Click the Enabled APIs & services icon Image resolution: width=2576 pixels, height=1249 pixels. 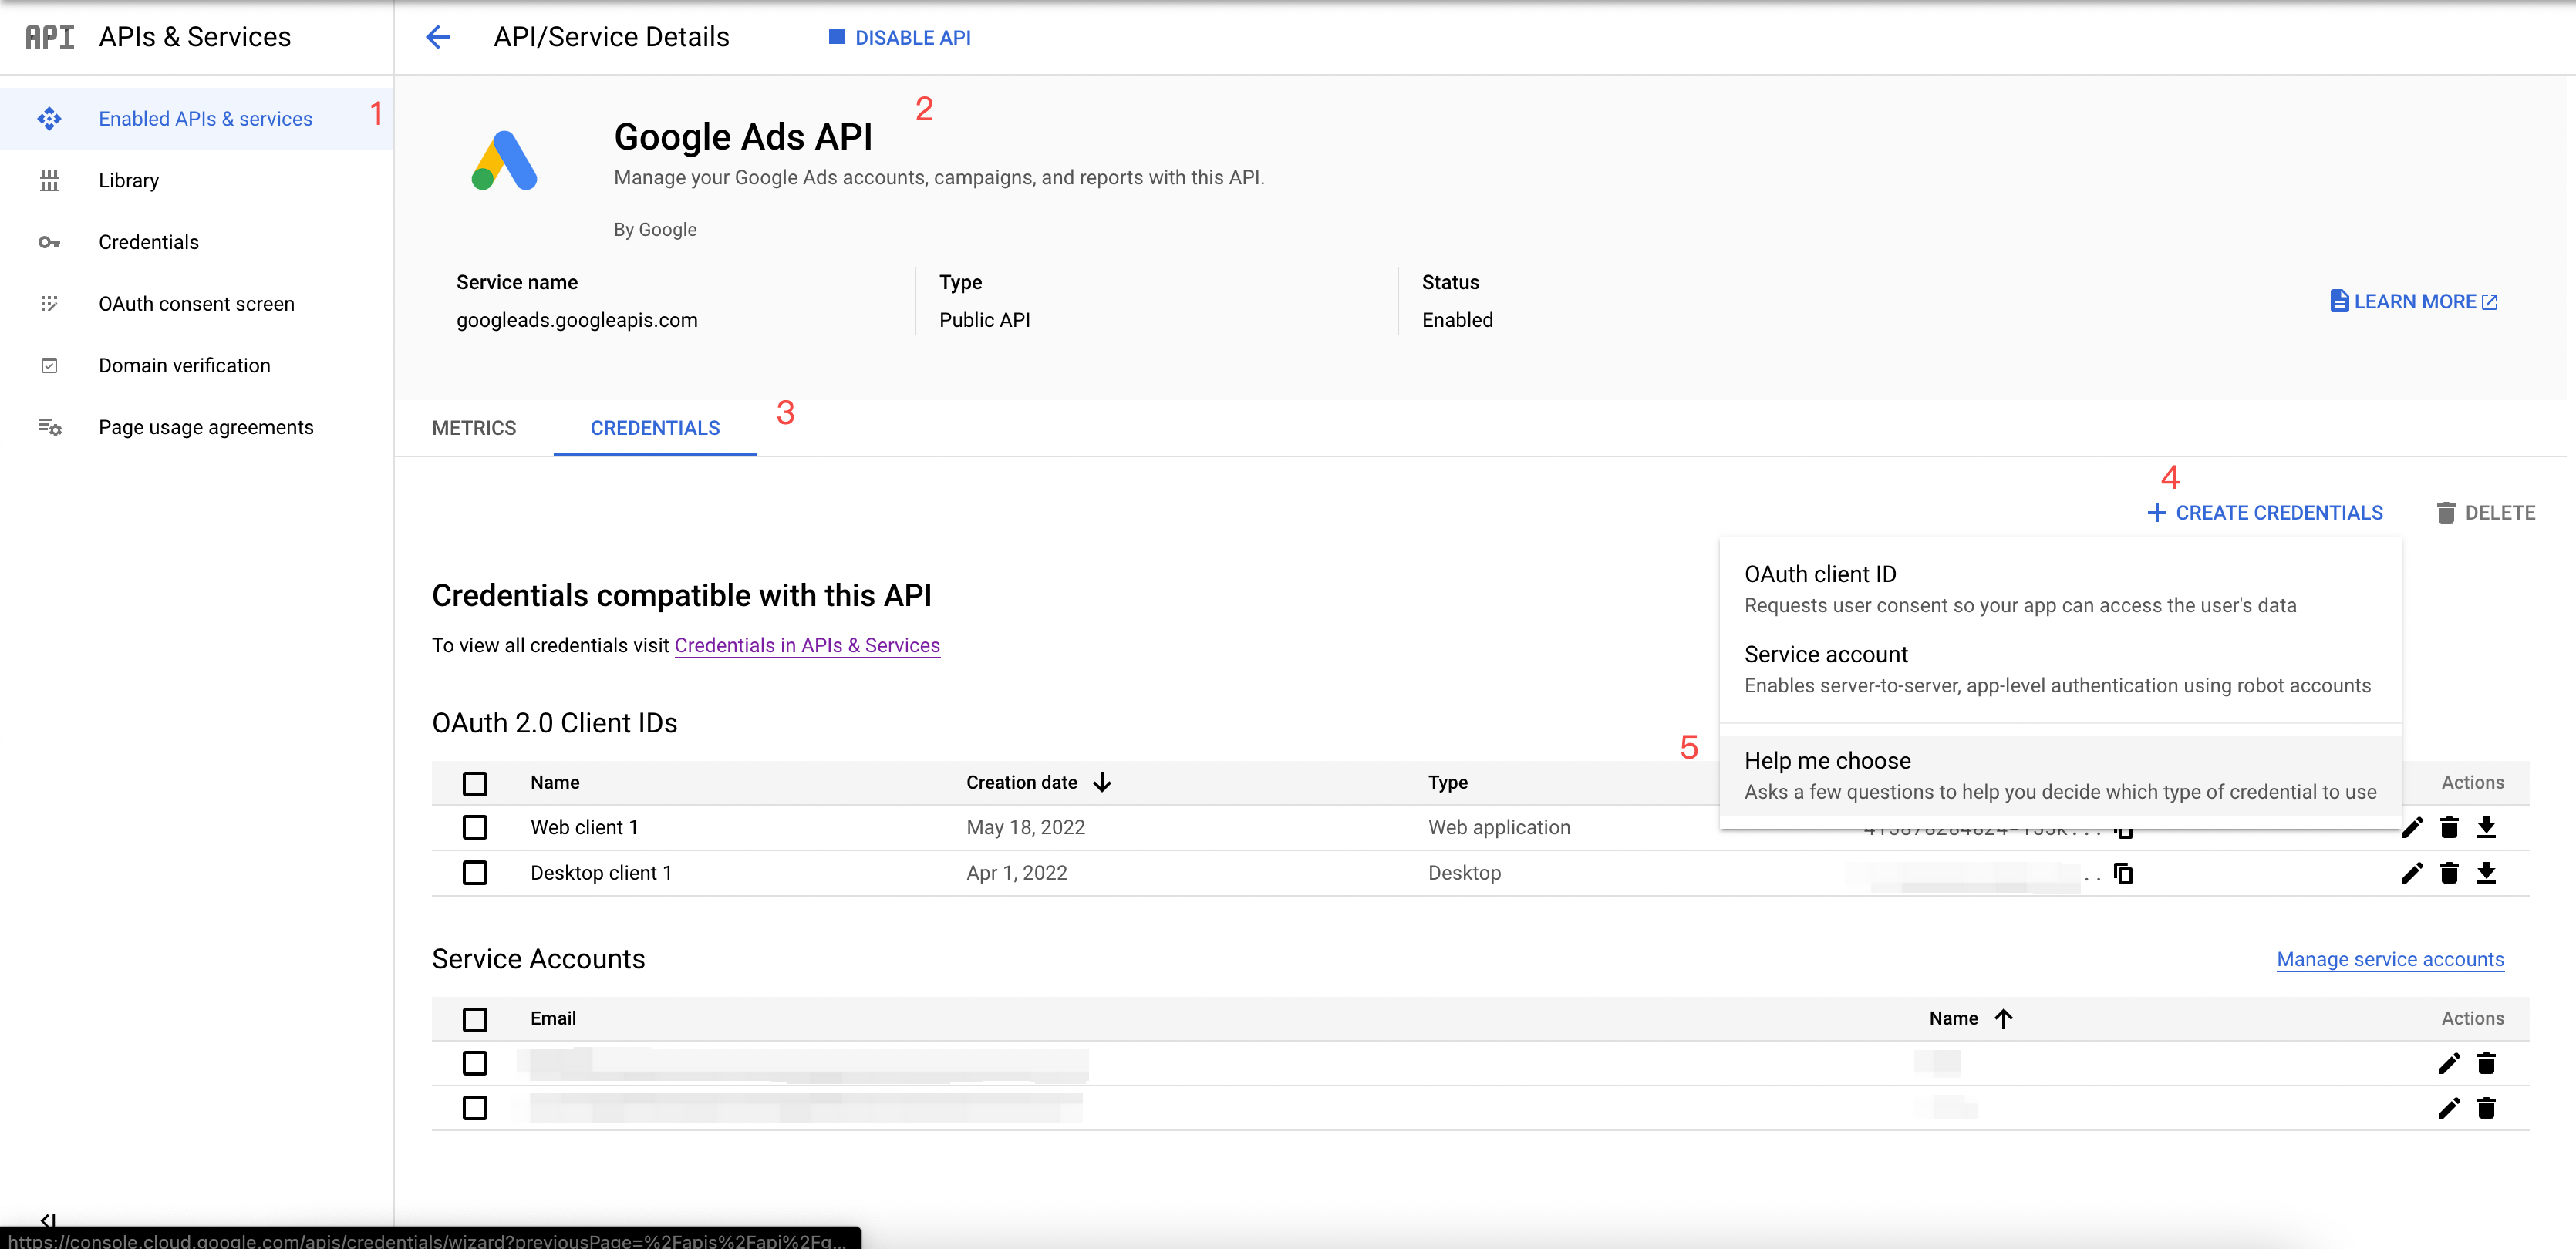pyautogui.click(x=49, y=119)
